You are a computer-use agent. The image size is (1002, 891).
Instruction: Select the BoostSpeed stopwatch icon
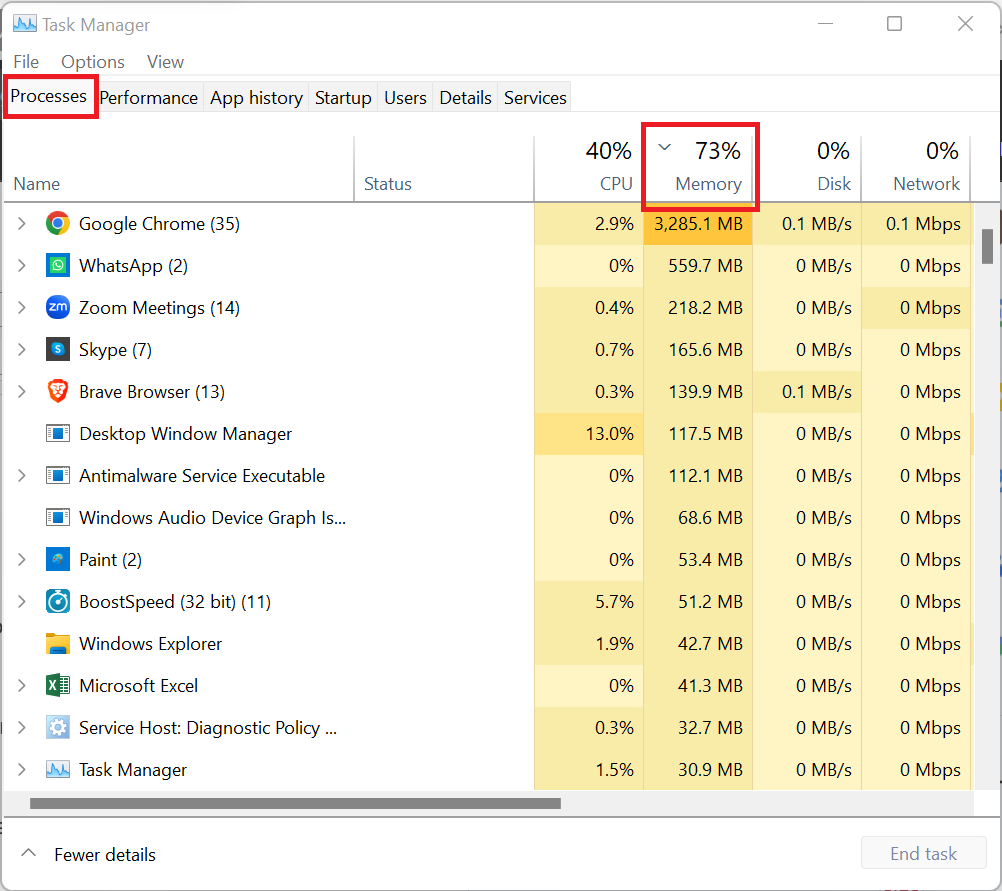pos(57,602)
